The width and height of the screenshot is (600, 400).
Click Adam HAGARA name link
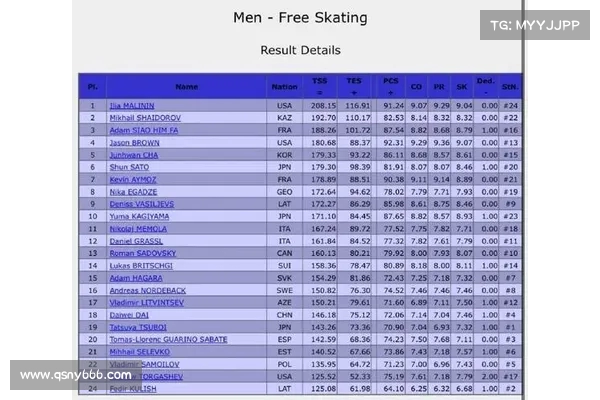click(136, 278)
